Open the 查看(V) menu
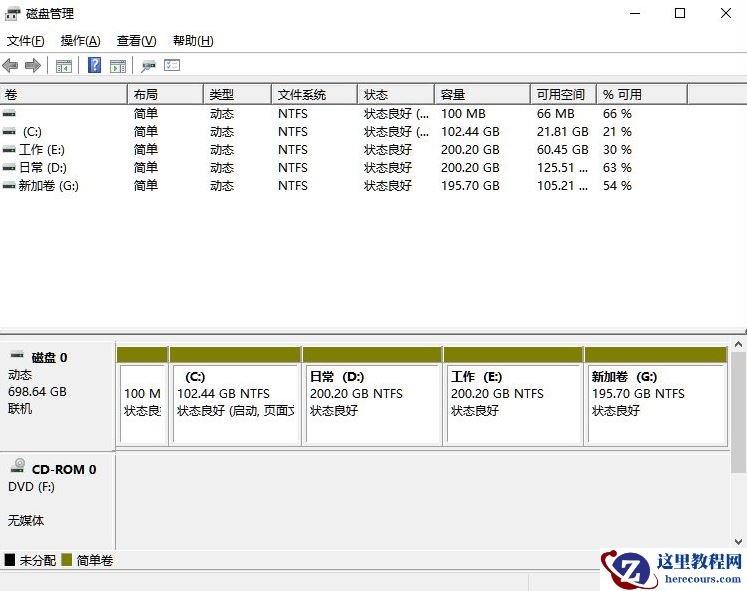 137,41
